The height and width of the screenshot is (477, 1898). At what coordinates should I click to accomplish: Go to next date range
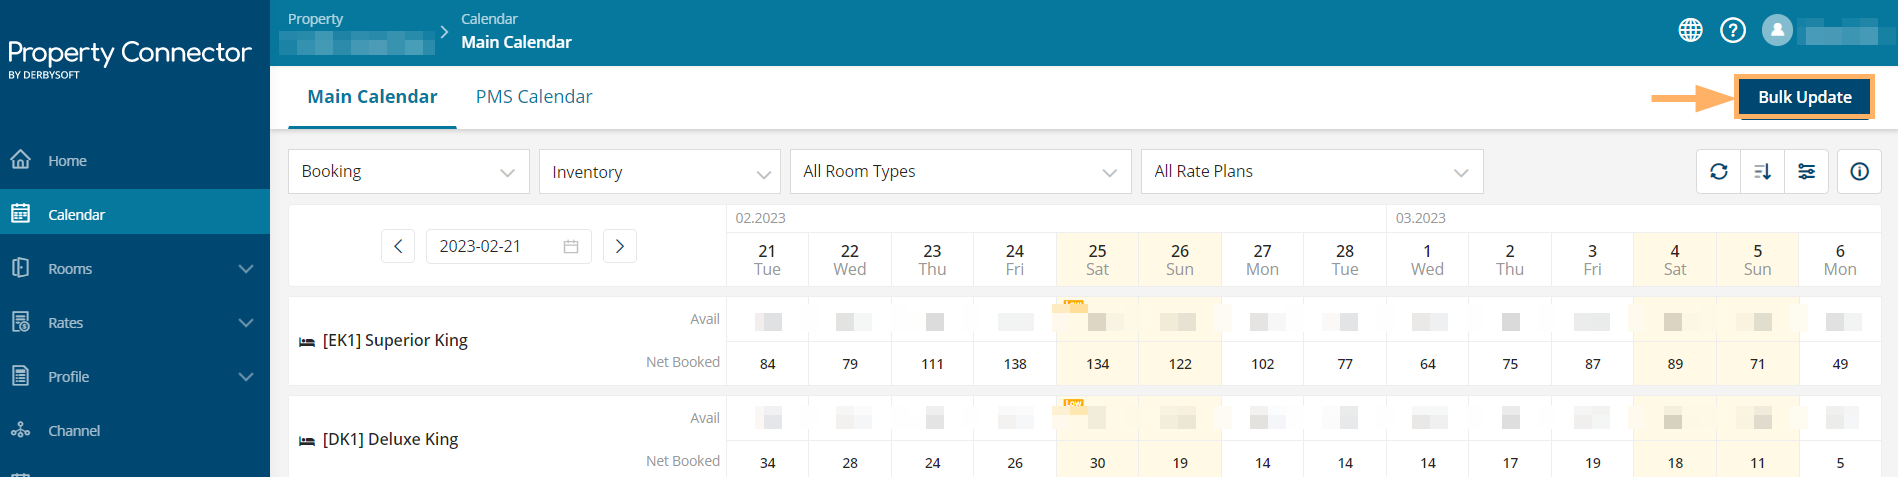620,246
